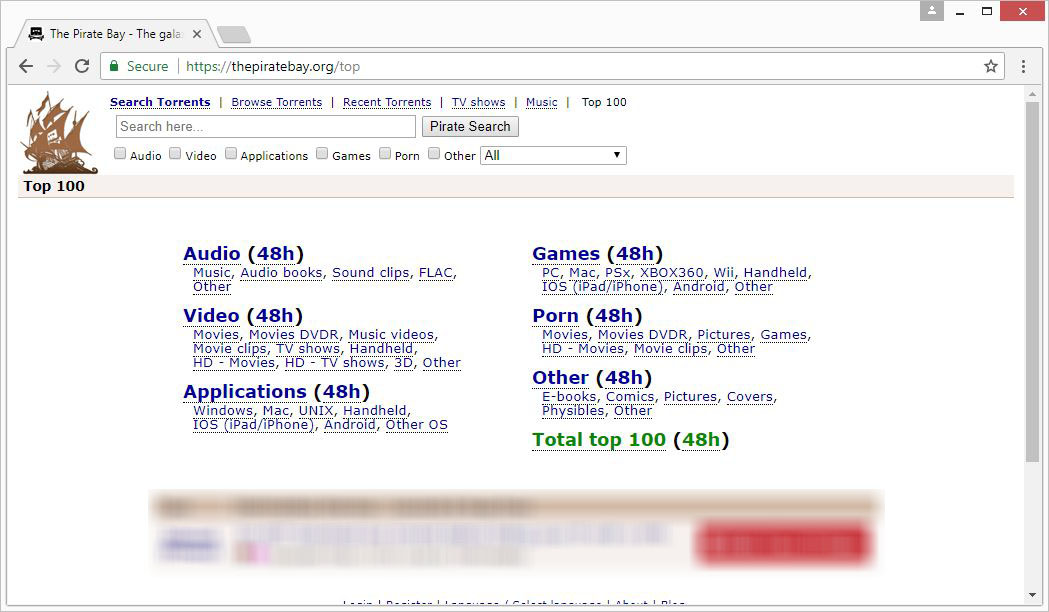This screenshot has width=1049, height=612.
Task: Open Wii games link
Action: (723, 272)
